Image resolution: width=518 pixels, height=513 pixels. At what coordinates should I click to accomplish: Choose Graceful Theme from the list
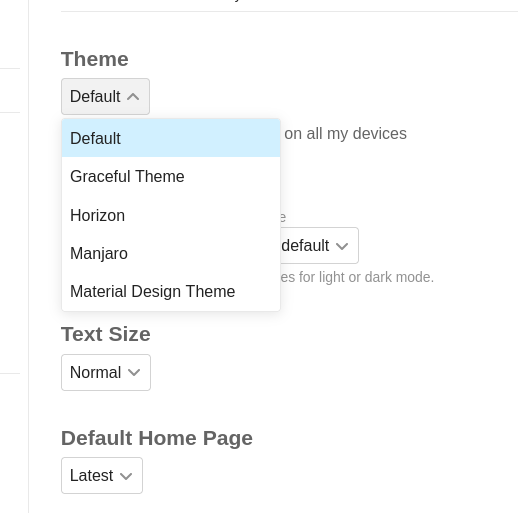(x=171, y=176)
